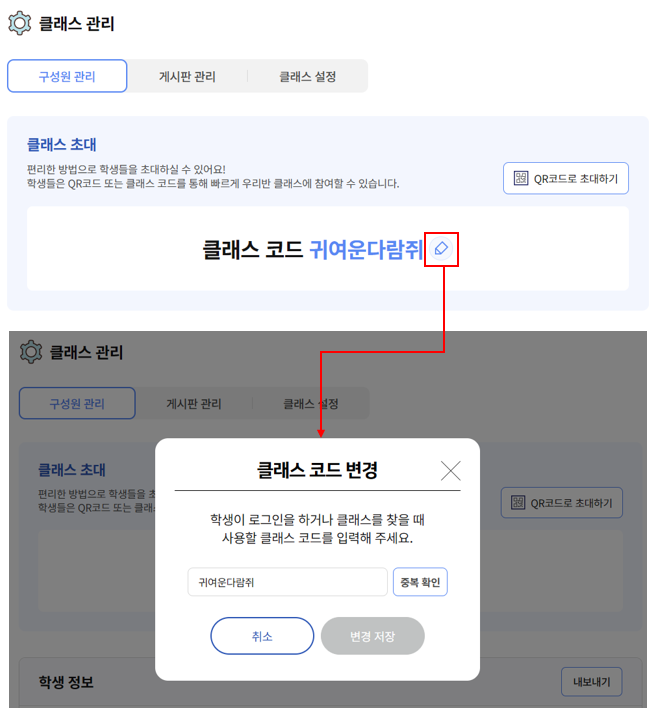Click the 클래스 초대 heading at top
652x713 pixels.
pos(61,145)
